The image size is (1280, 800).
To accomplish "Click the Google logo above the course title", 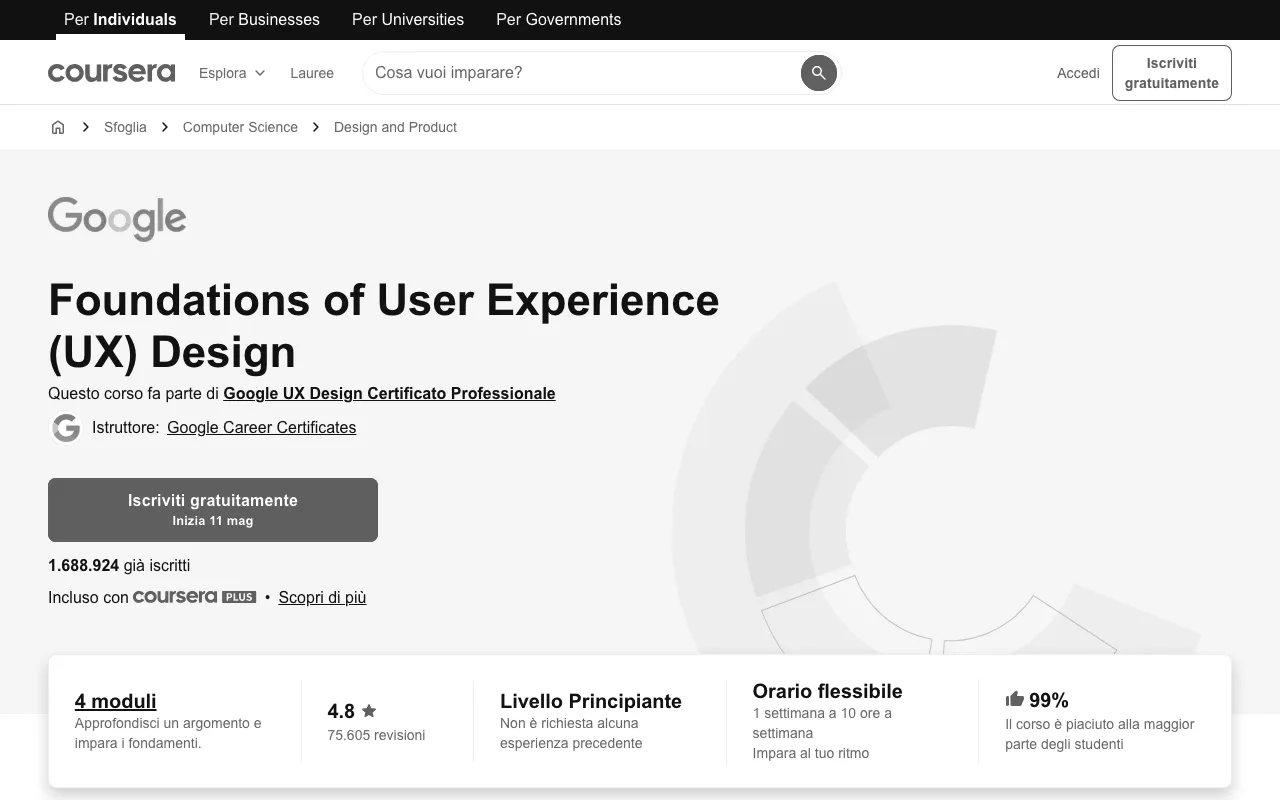I will click(117, 218).
